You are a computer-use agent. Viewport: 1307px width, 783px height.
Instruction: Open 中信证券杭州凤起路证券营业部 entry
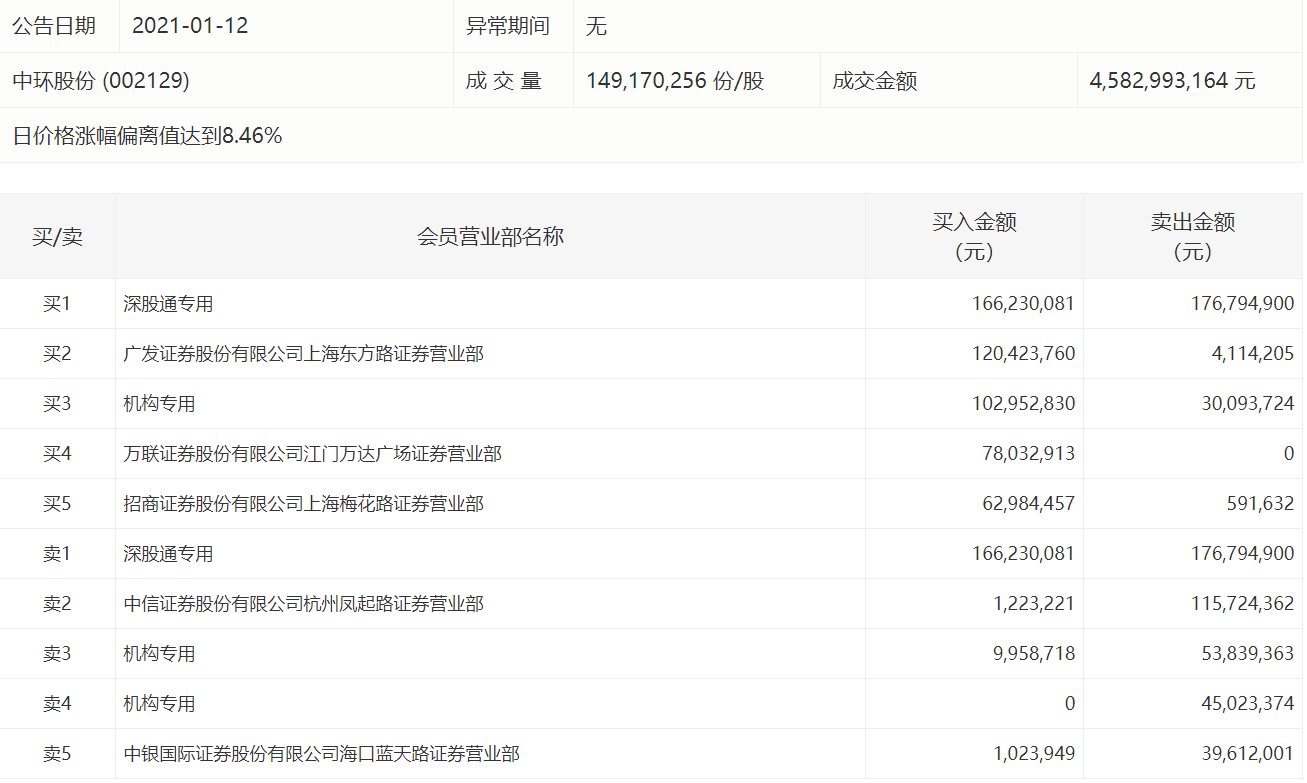tap(303, 604)
